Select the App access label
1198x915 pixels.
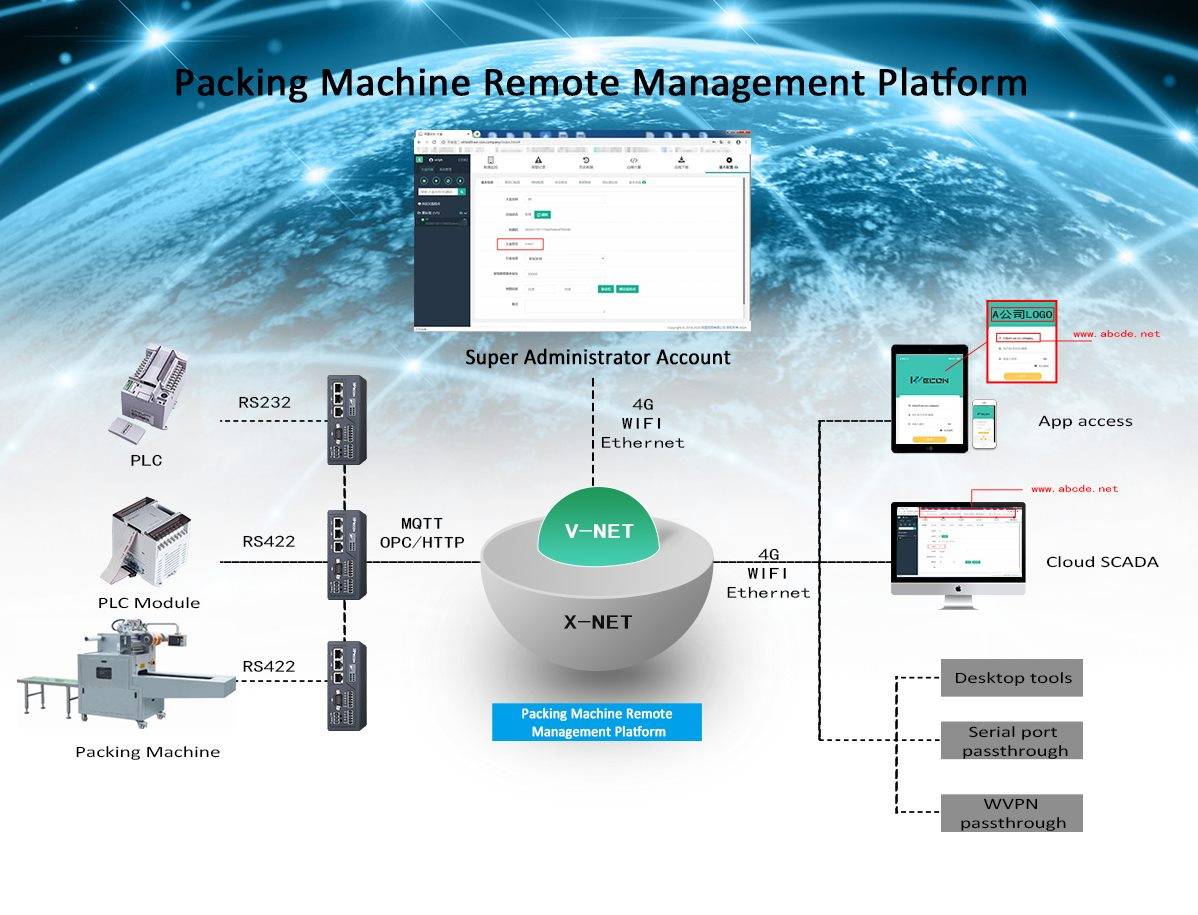1085,421
